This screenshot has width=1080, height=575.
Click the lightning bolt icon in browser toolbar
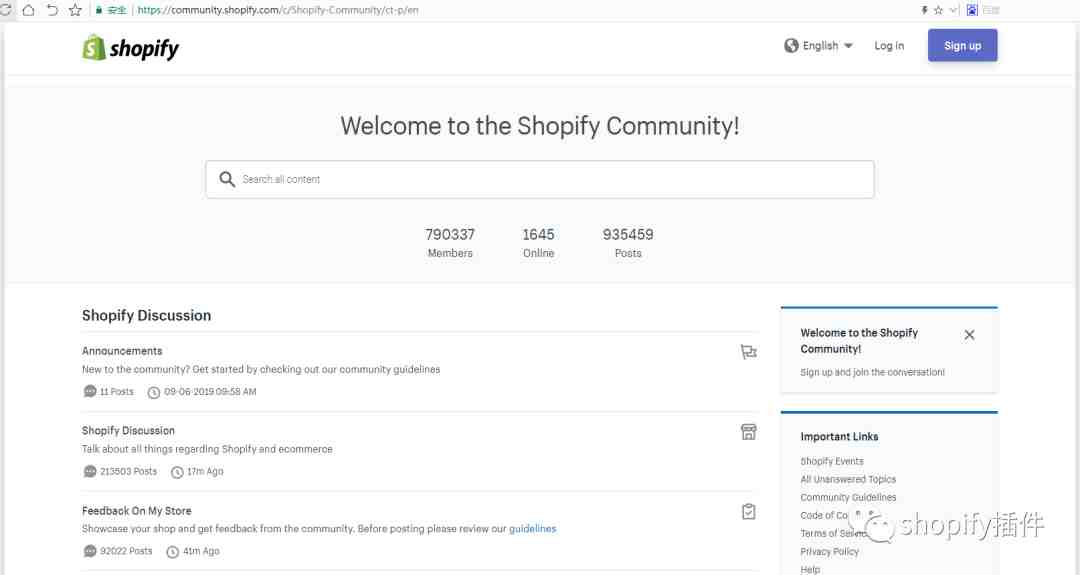924,10
